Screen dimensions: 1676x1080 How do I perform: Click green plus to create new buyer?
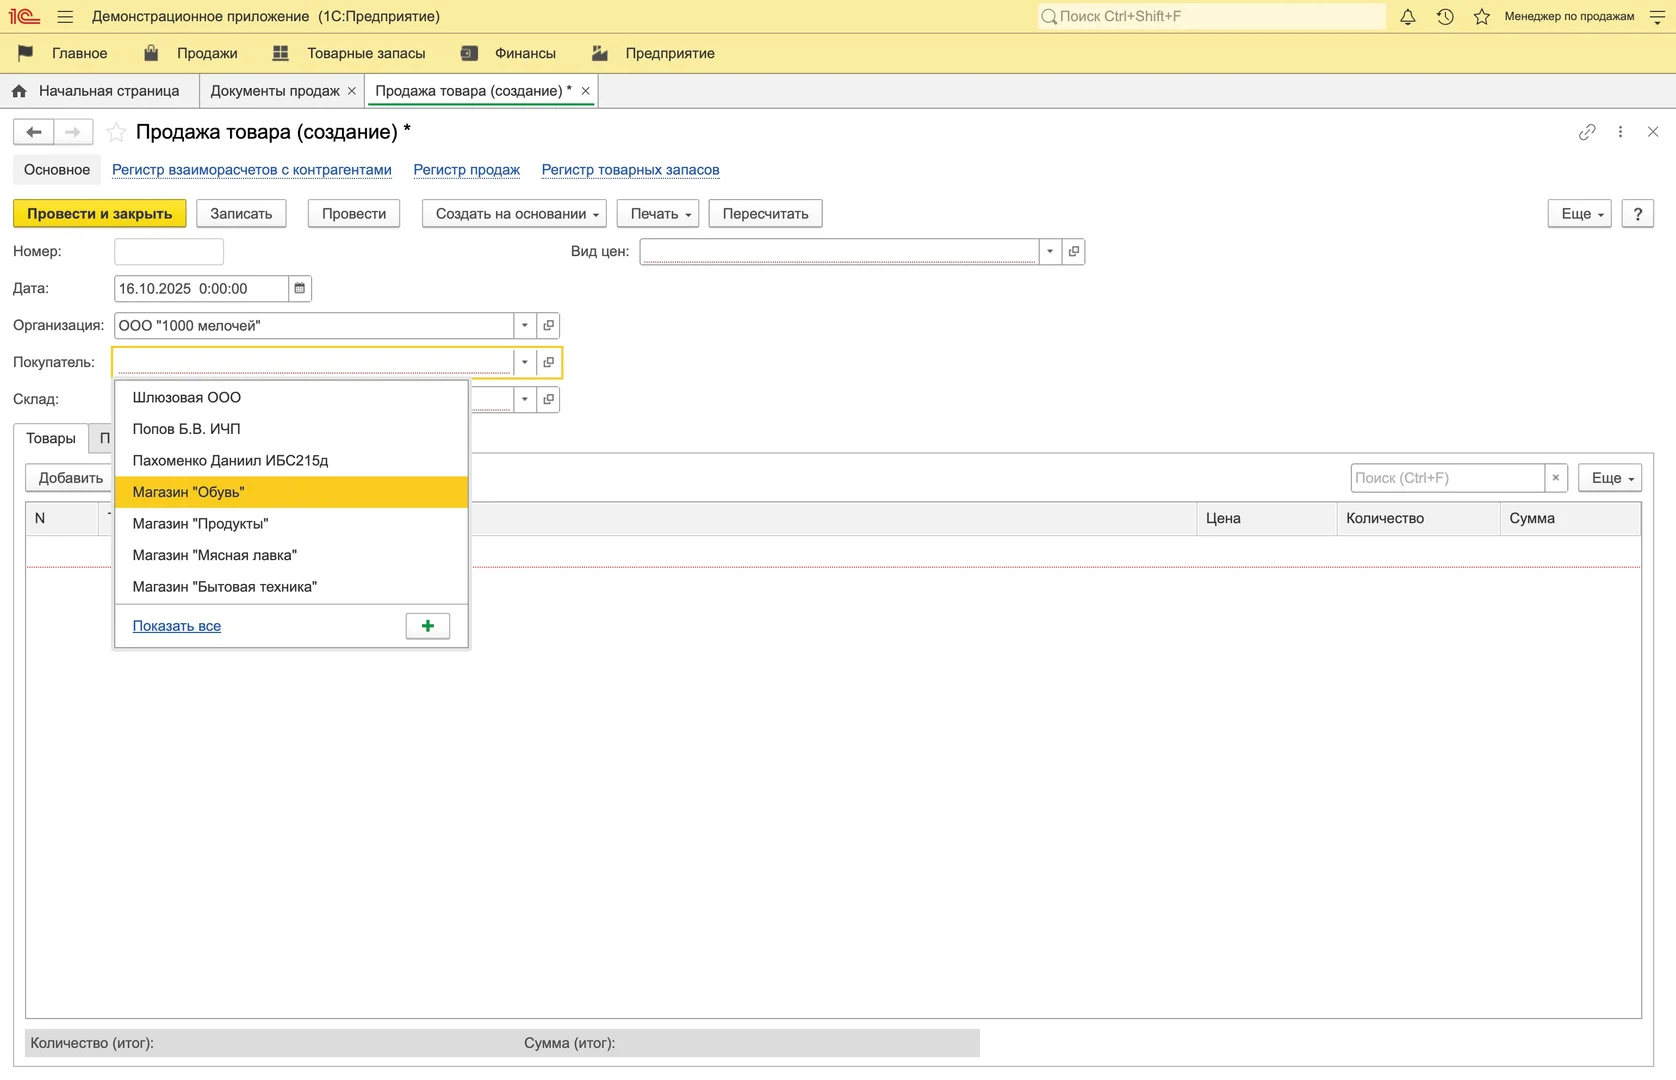click(428, 626)
